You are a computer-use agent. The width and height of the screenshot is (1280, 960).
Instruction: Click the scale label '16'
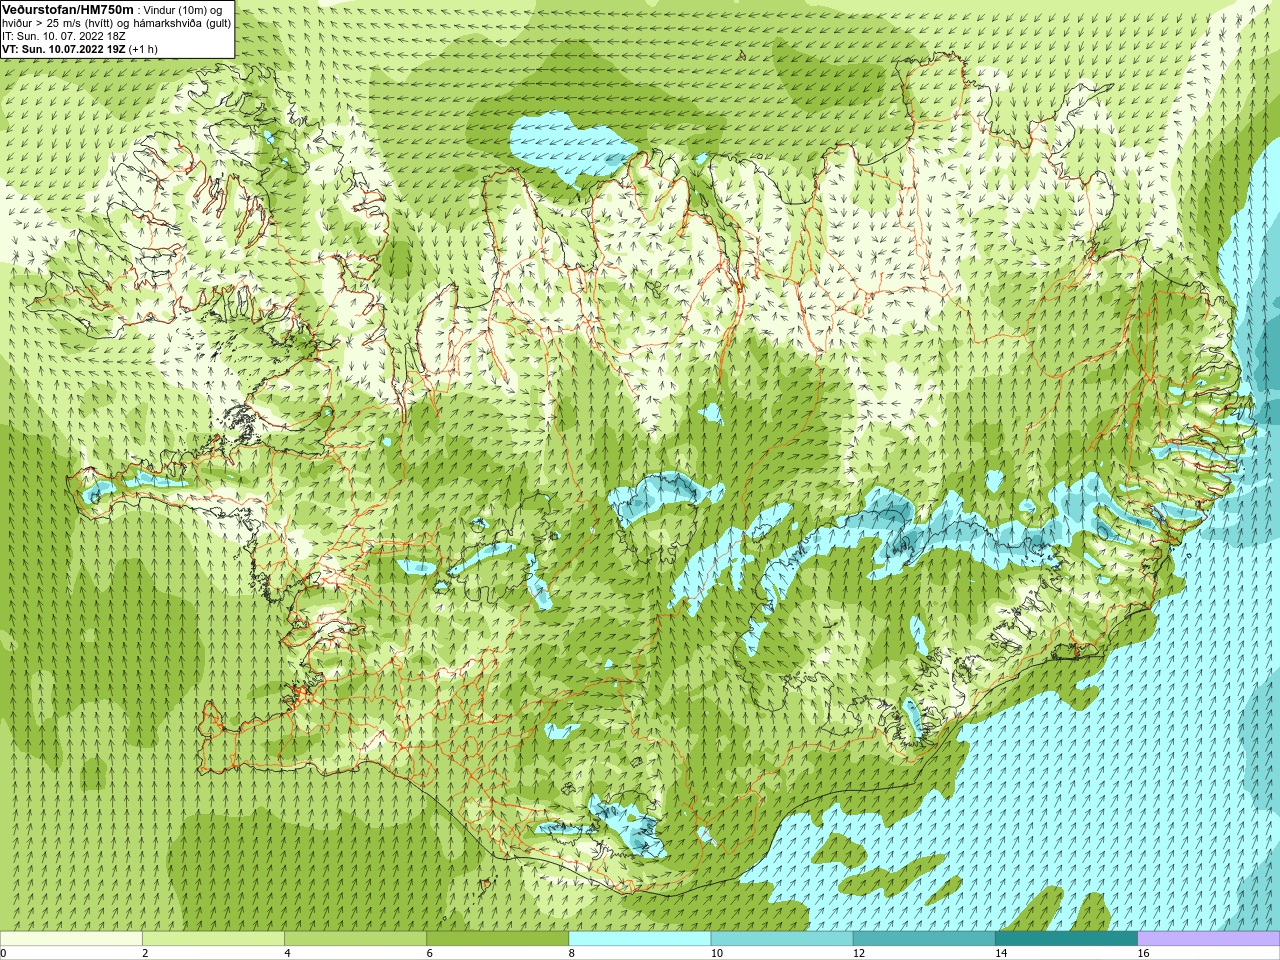point(1144,953)
